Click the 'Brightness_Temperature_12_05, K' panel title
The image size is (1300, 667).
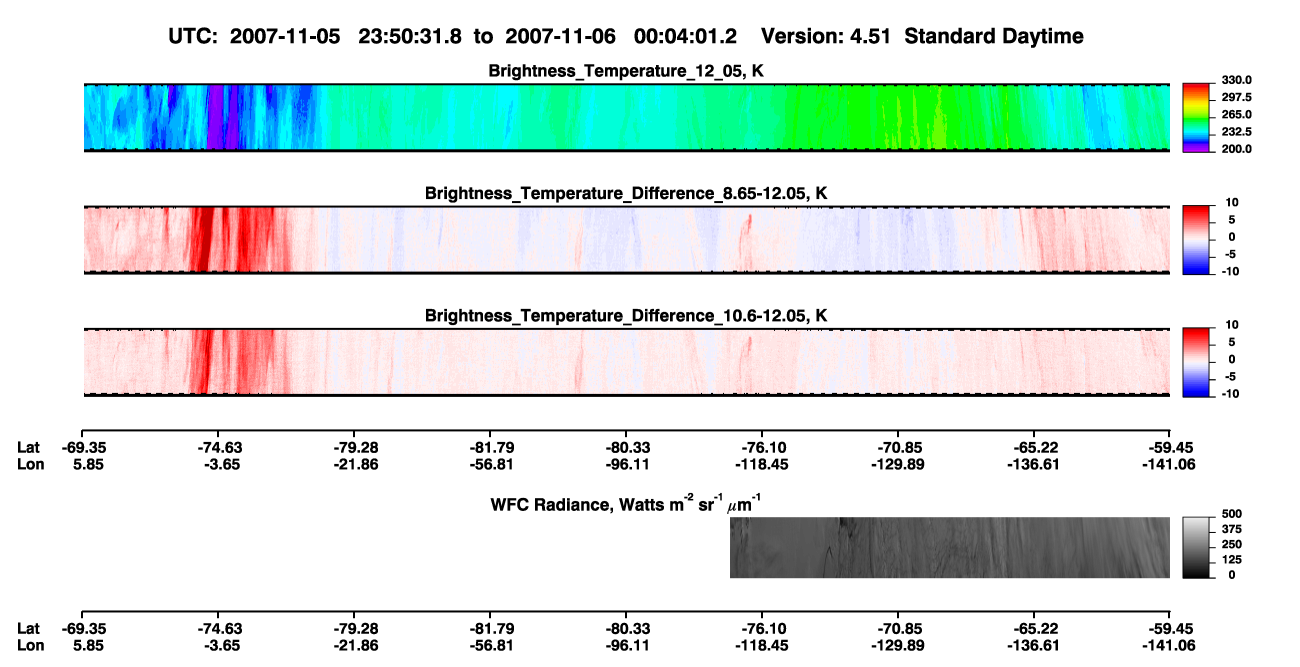click(627, 71)
